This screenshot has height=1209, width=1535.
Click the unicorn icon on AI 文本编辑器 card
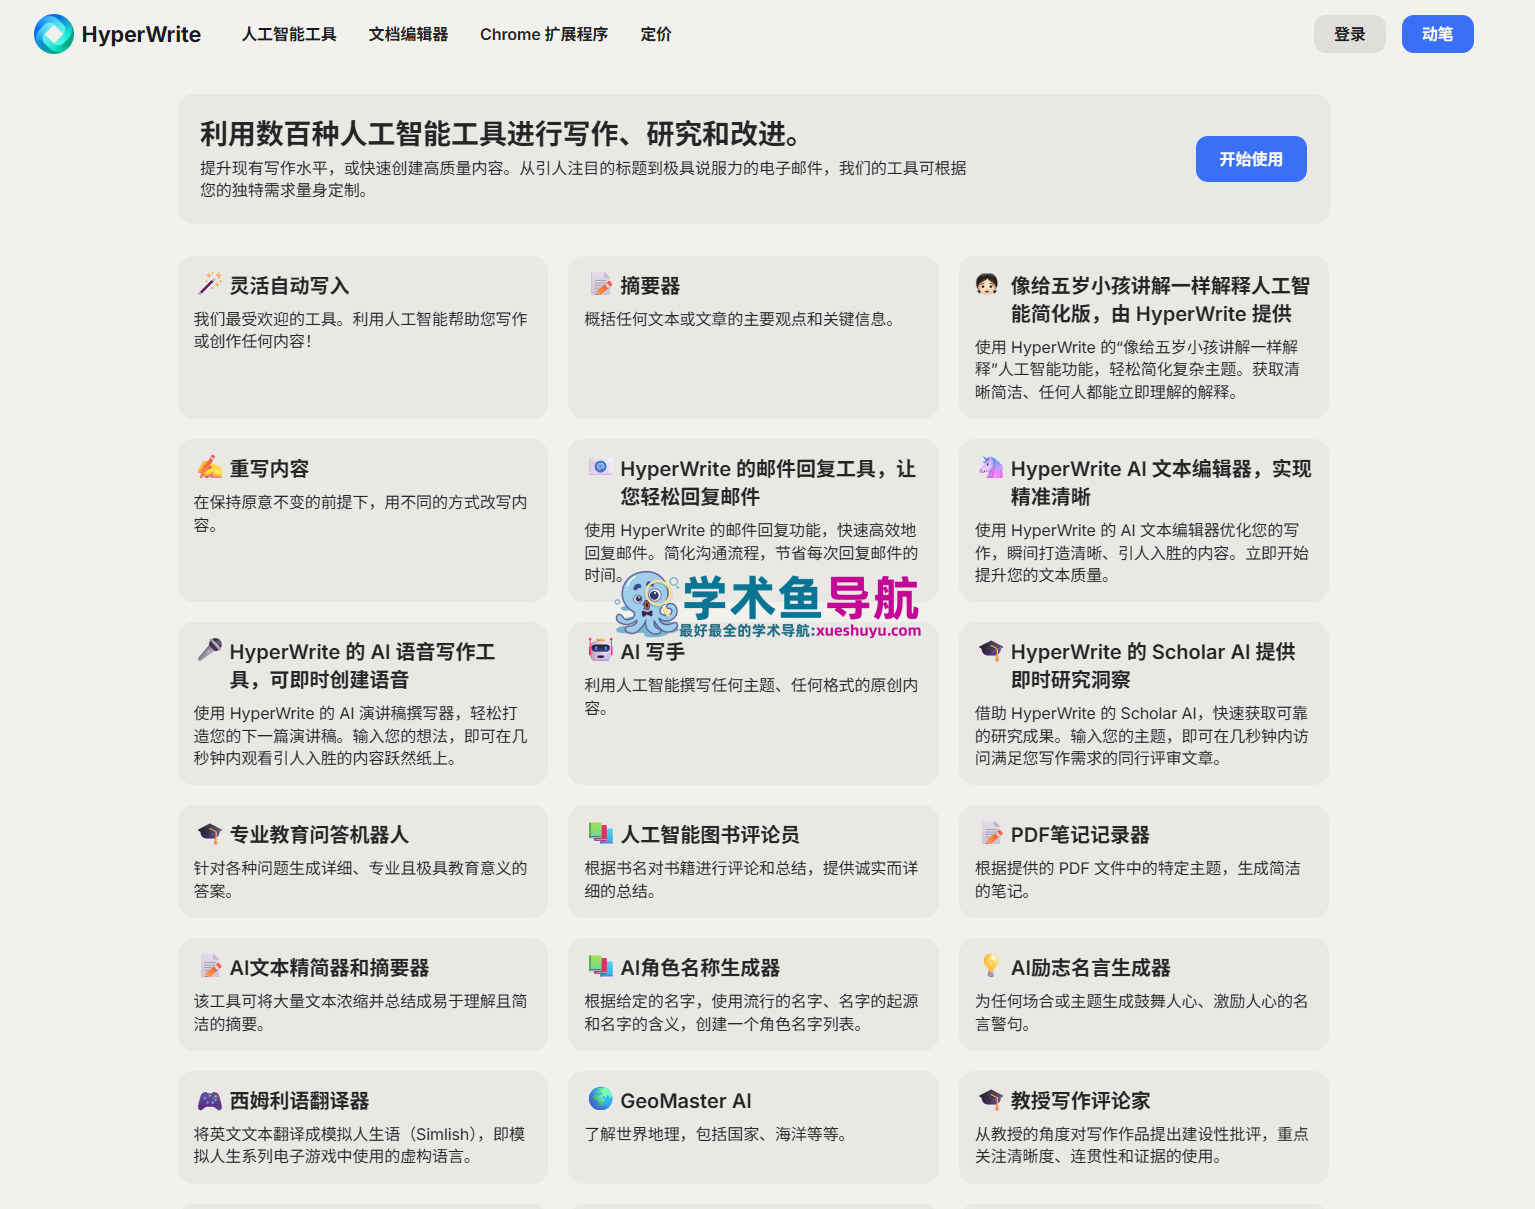point(991,466)
